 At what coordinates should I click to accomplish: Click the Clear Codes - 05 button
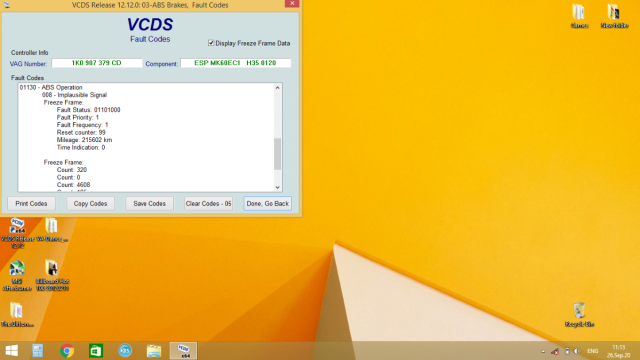click(x=208, y=203)
